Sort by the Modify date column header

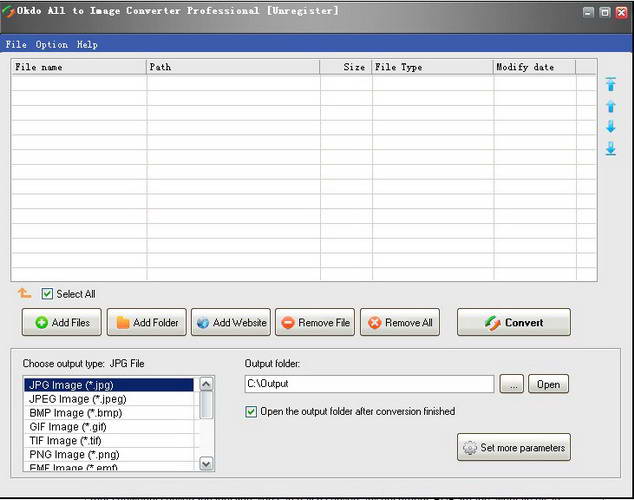[x=535, y=67]
